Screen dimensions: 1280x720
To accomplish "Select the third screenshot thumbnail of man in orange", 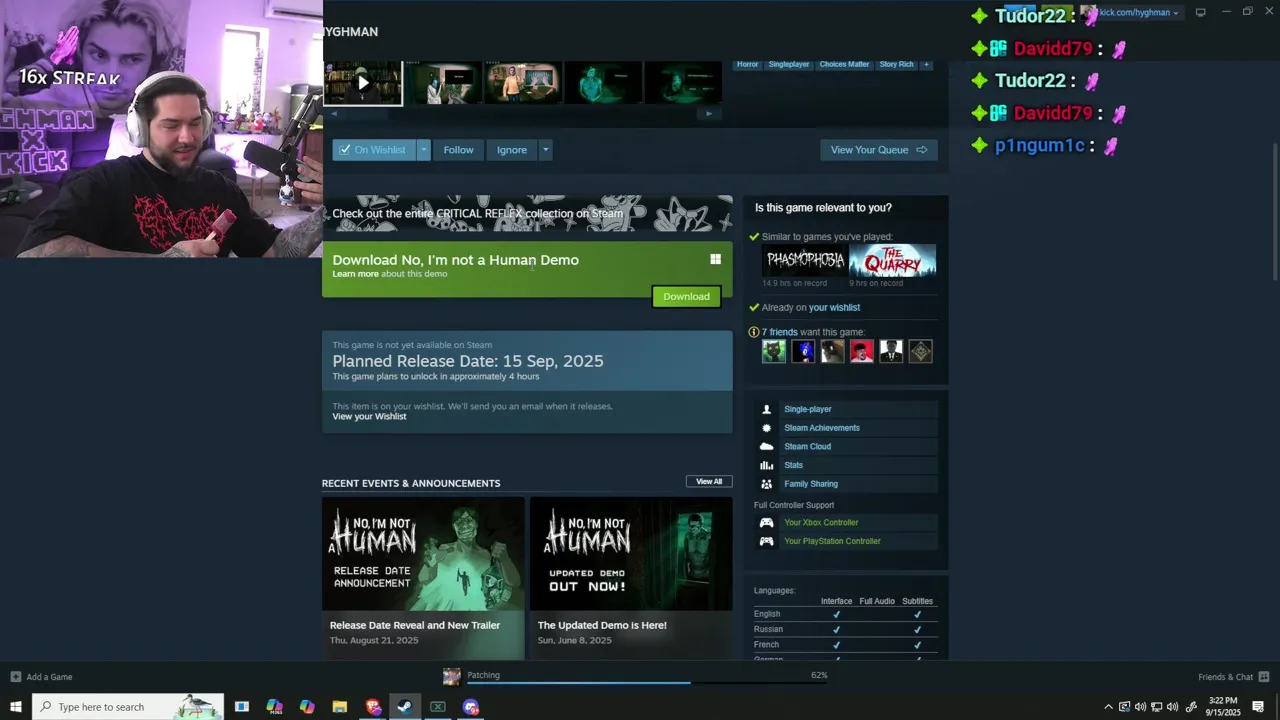I will 523,83.
